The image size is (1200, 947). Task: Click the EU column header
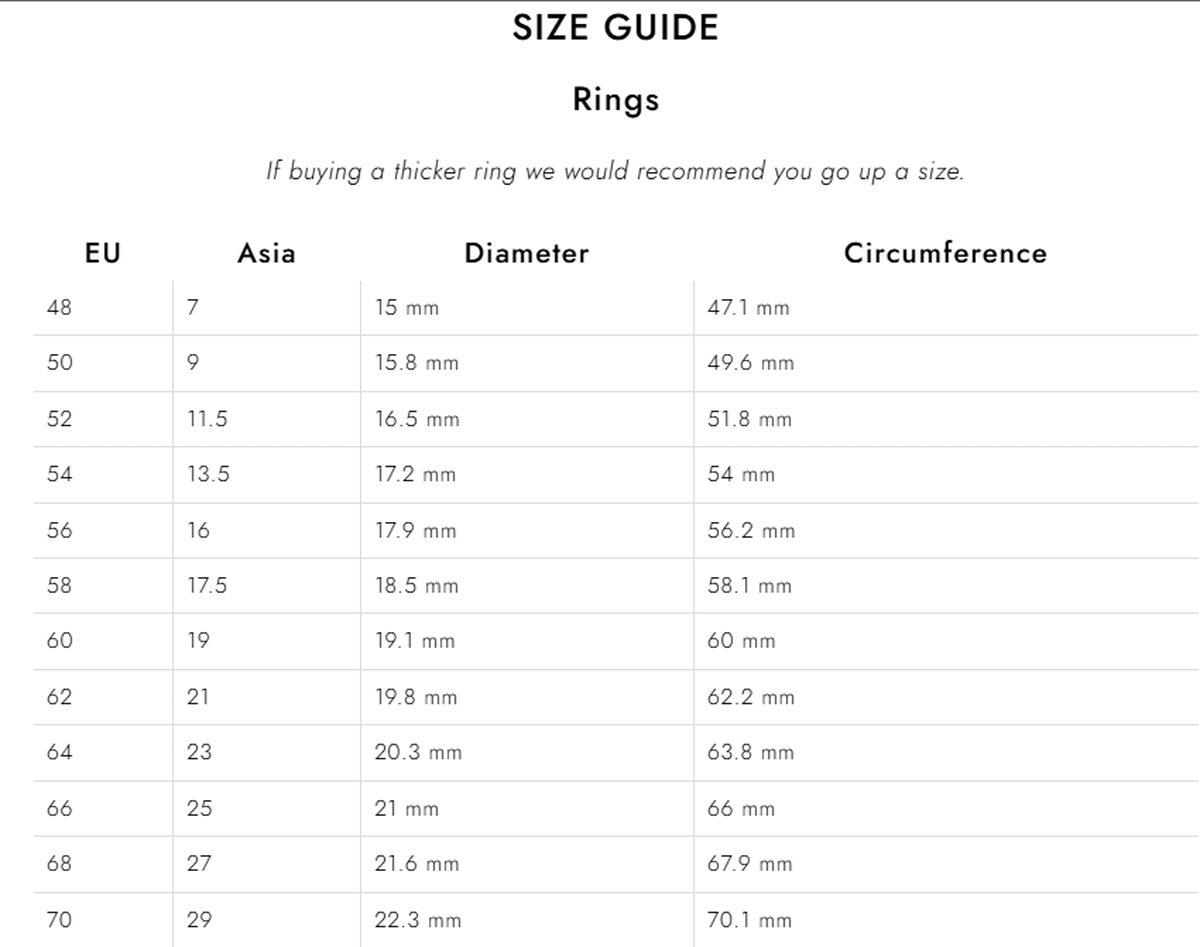pos(103,253)
